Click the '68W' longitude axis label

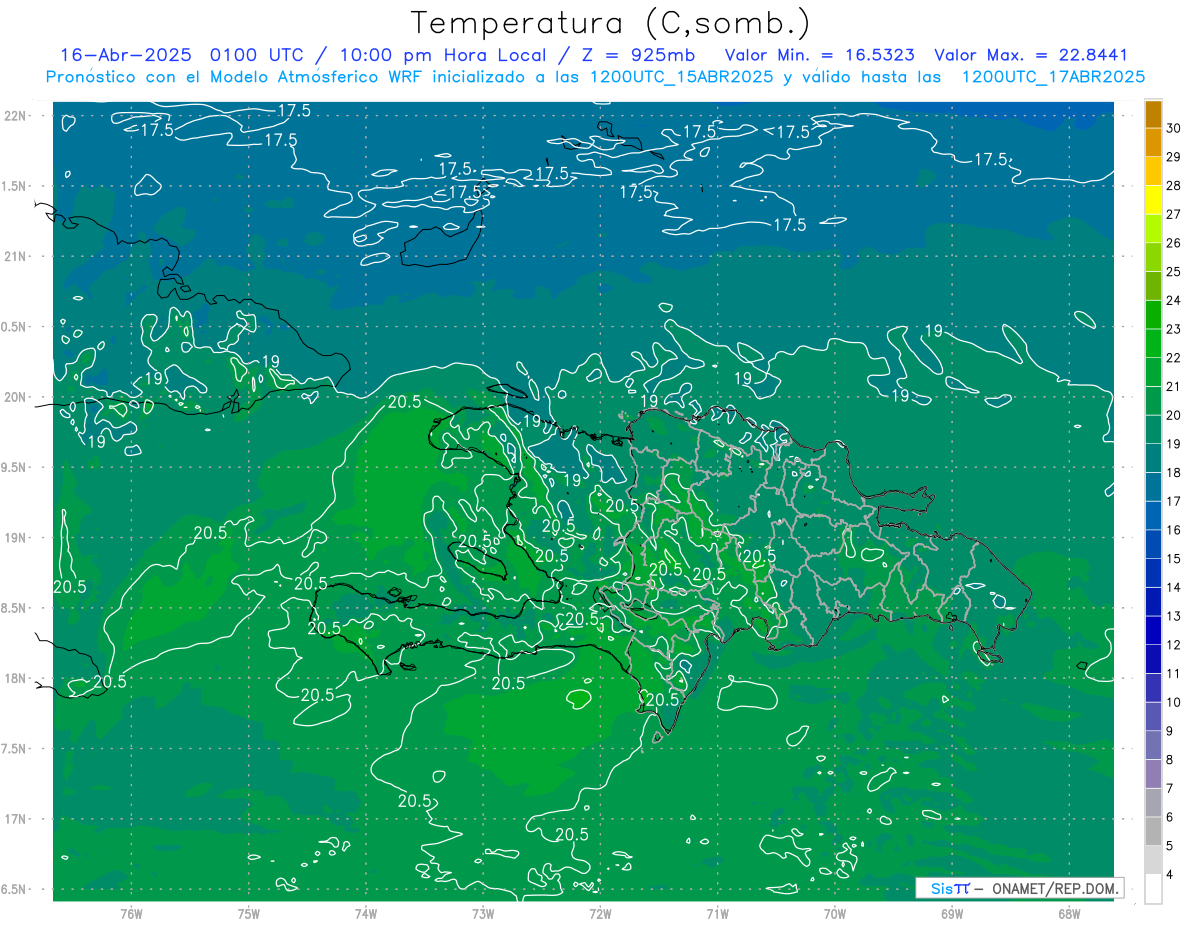coord(1069,914)
